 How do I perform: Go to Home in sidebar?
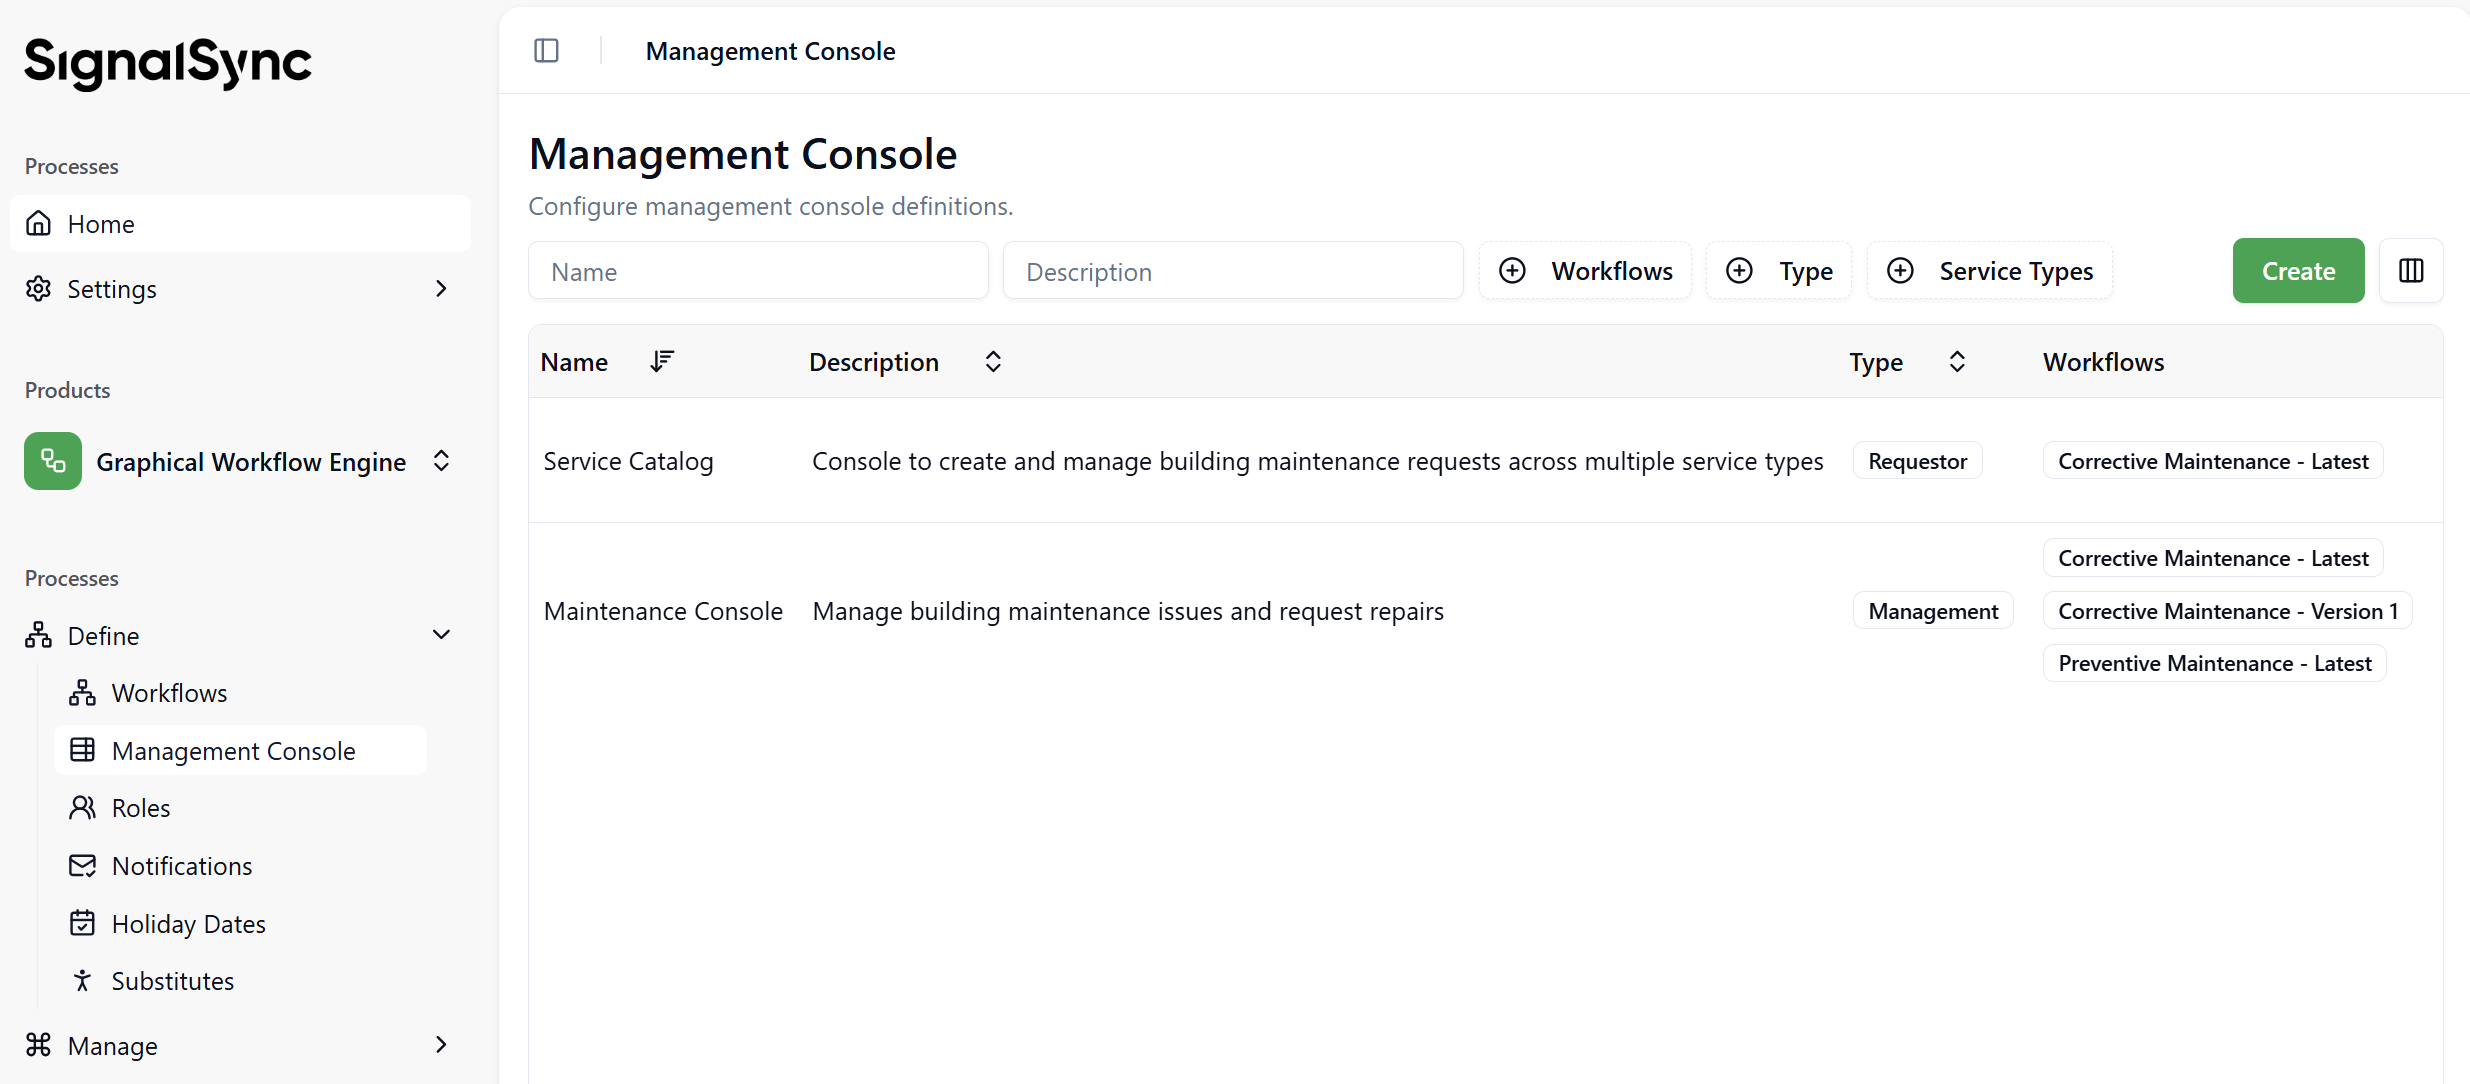[240, 223]
